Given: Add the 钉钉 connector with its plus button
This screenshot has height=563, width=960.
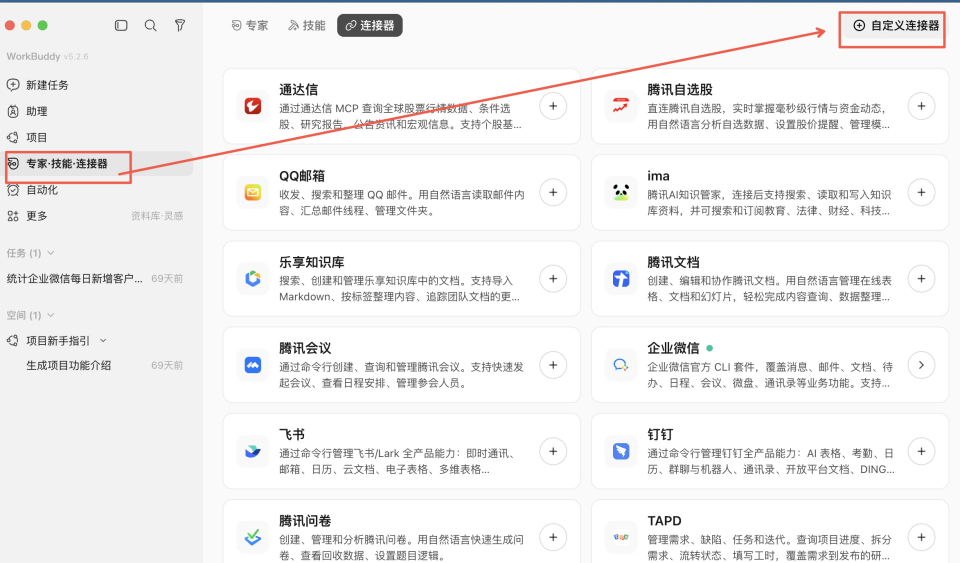Looking at the screenshot, I should coord(921,452).
